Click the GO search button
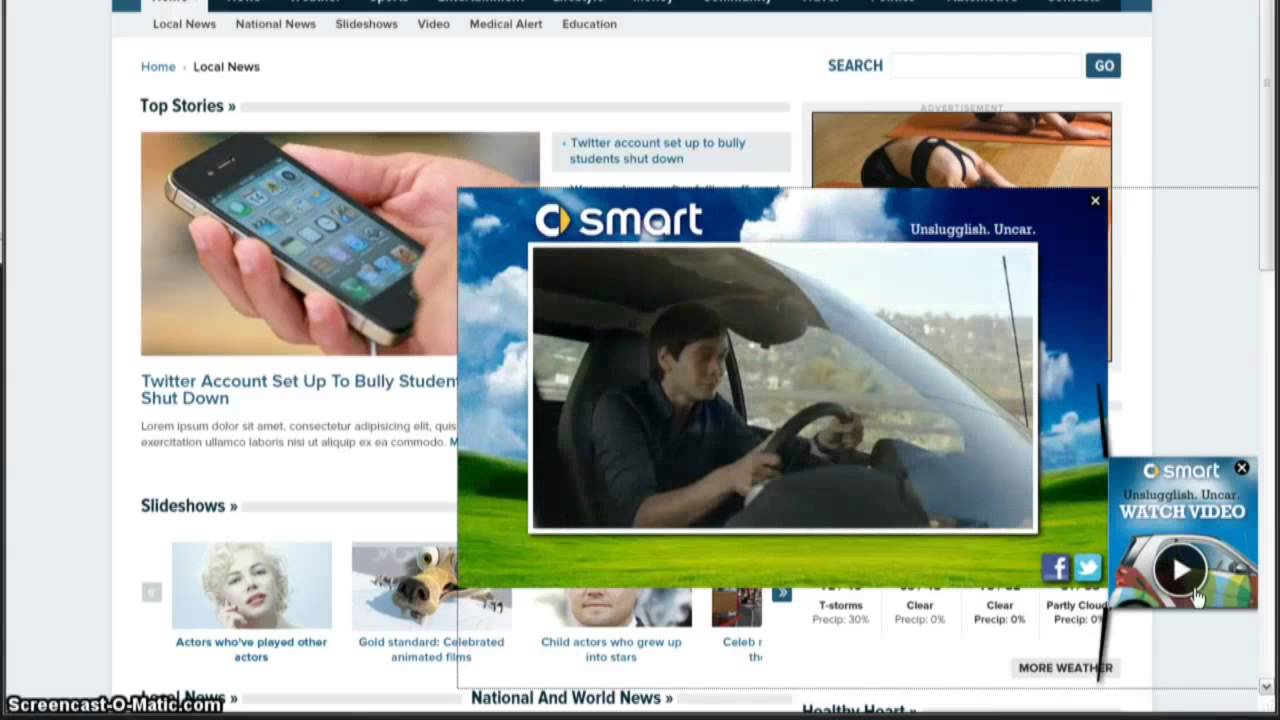The width and height of the screenshot is (1280, 720). (1103, 65)
